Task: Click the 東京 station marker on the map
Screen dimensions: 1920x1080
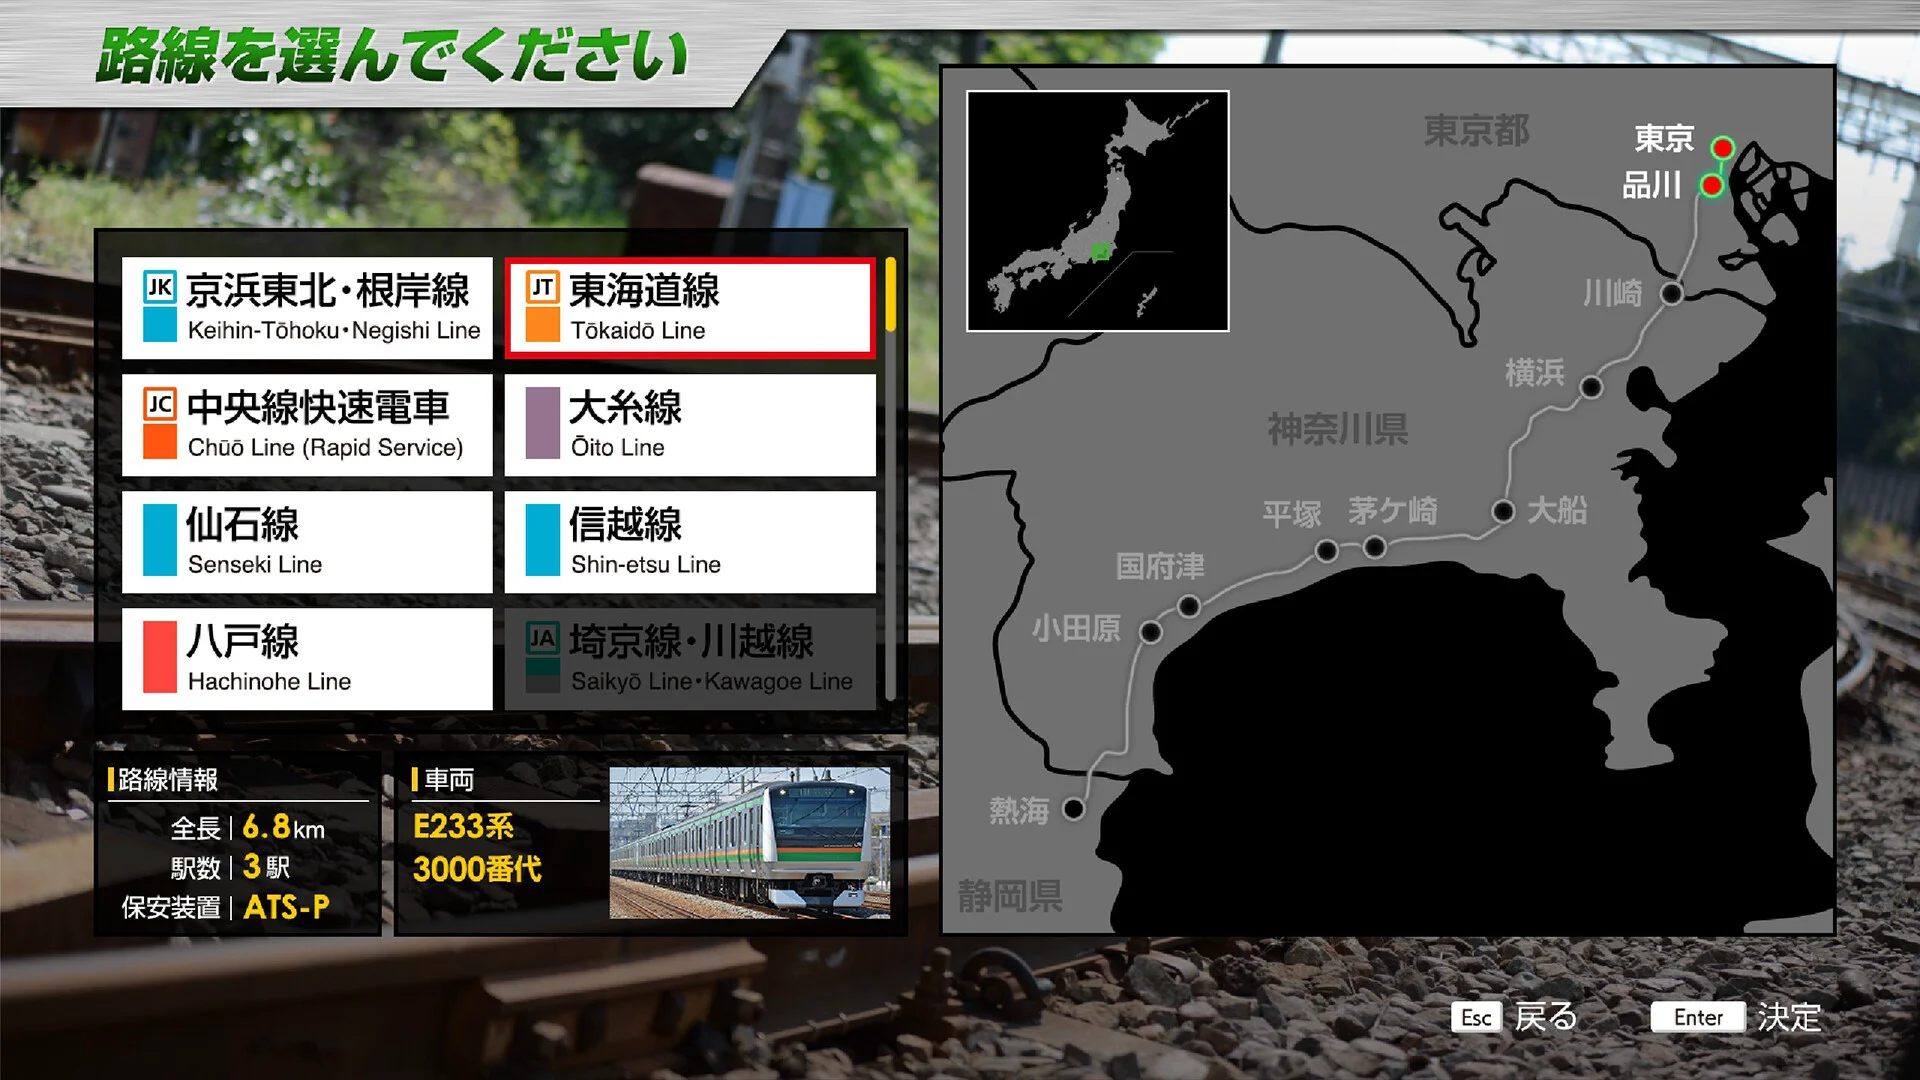Action: pyautogui.click(x=1722, y=147)
